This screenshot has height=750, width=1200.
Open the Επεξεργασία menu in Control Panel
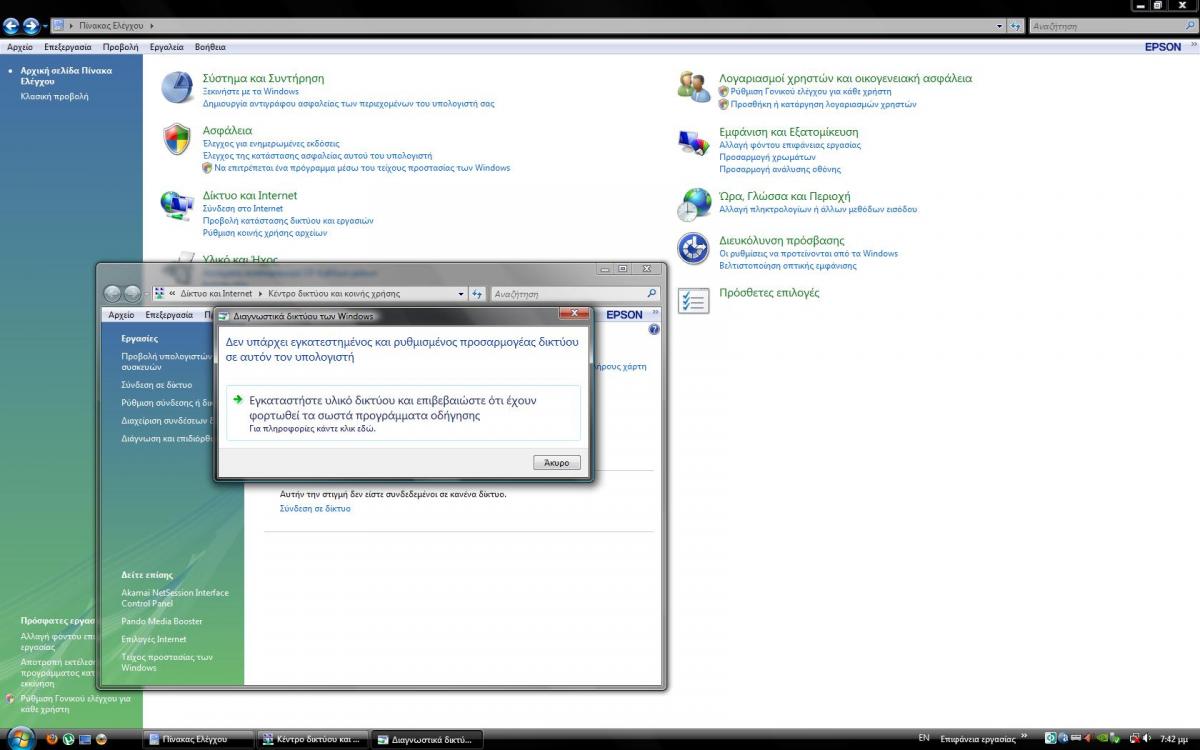click(x=68, y=47)
